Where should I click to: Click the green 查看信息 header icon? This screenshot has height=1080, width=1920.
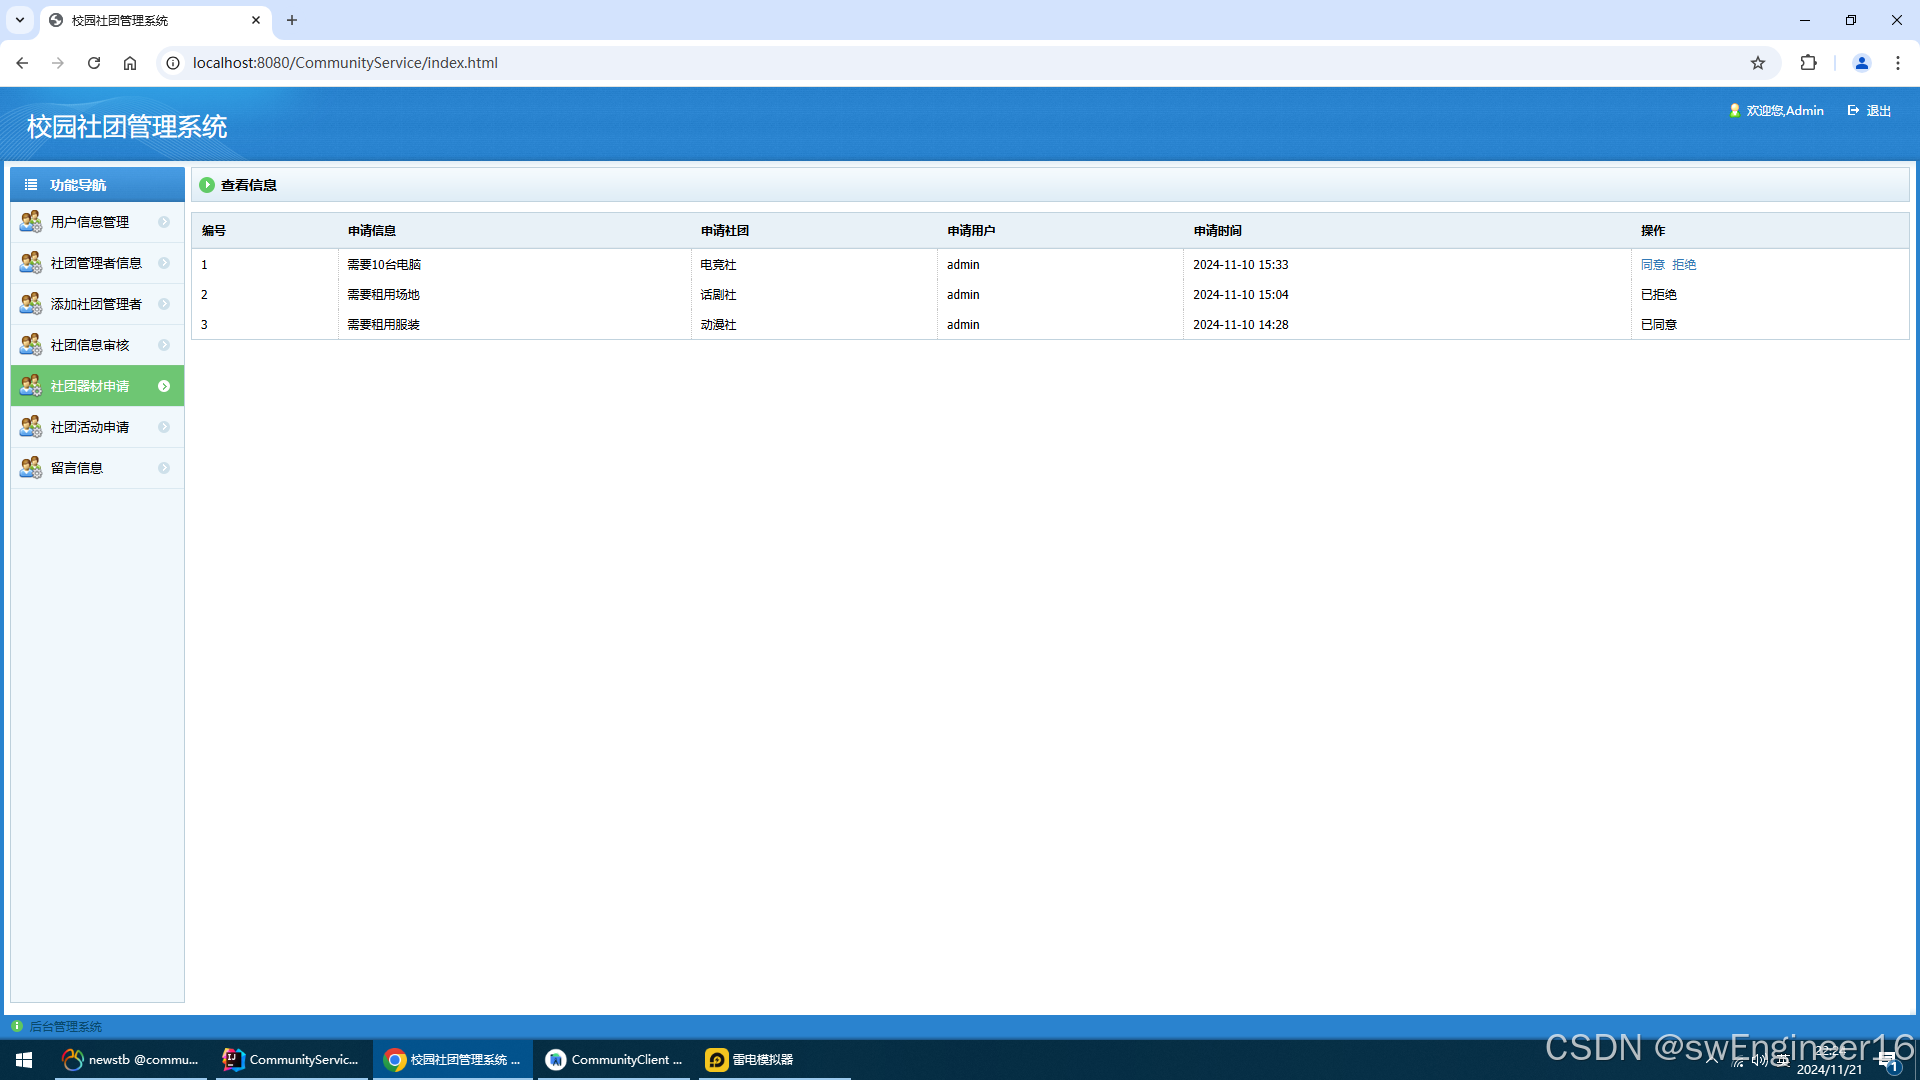207,185
